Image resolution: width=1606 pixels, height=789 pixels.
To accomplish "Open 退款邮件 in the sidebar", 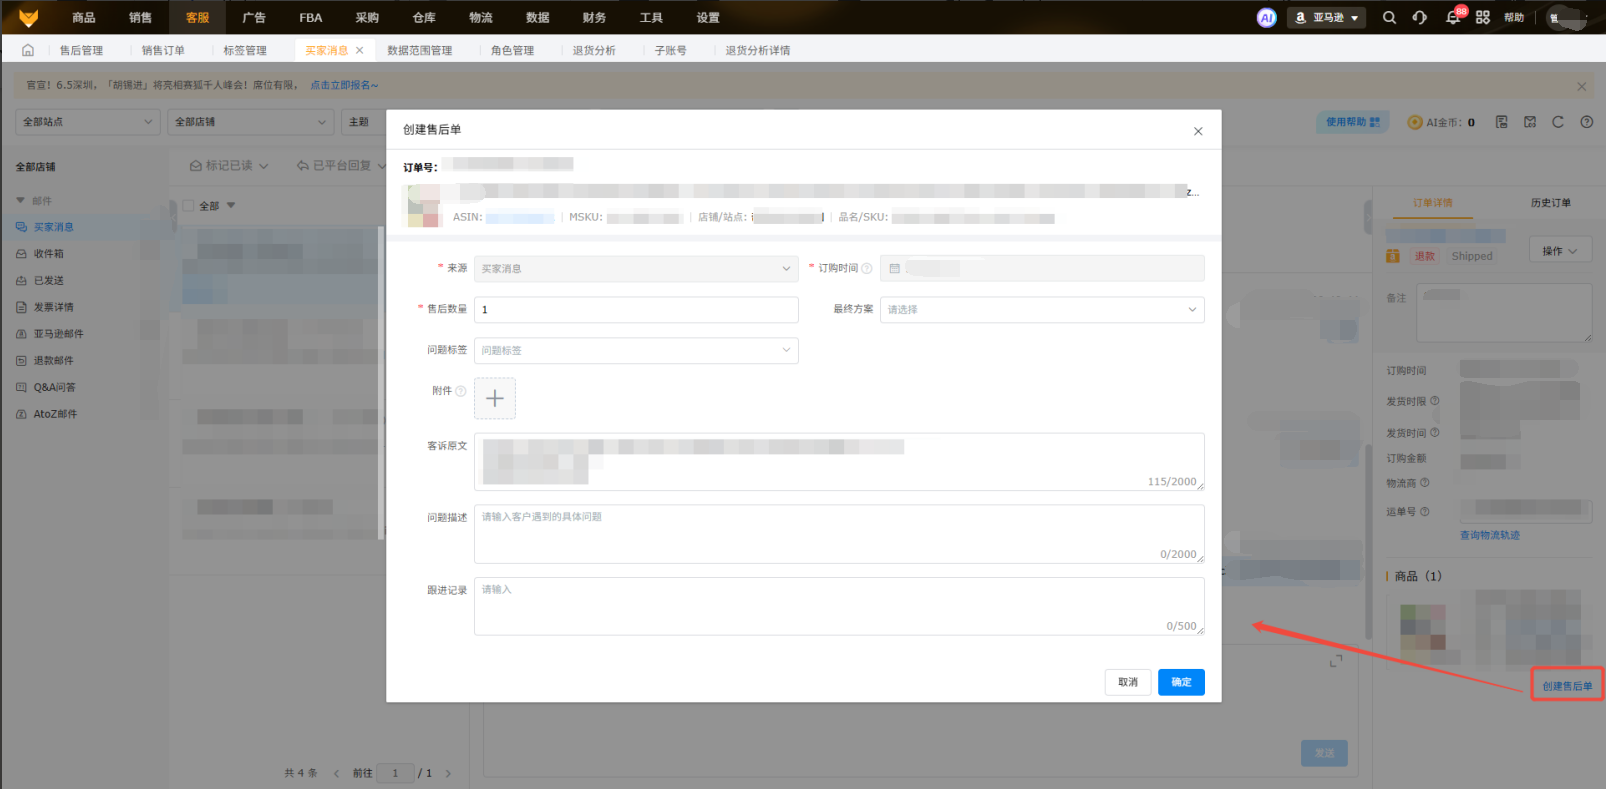I will point(54,361).
